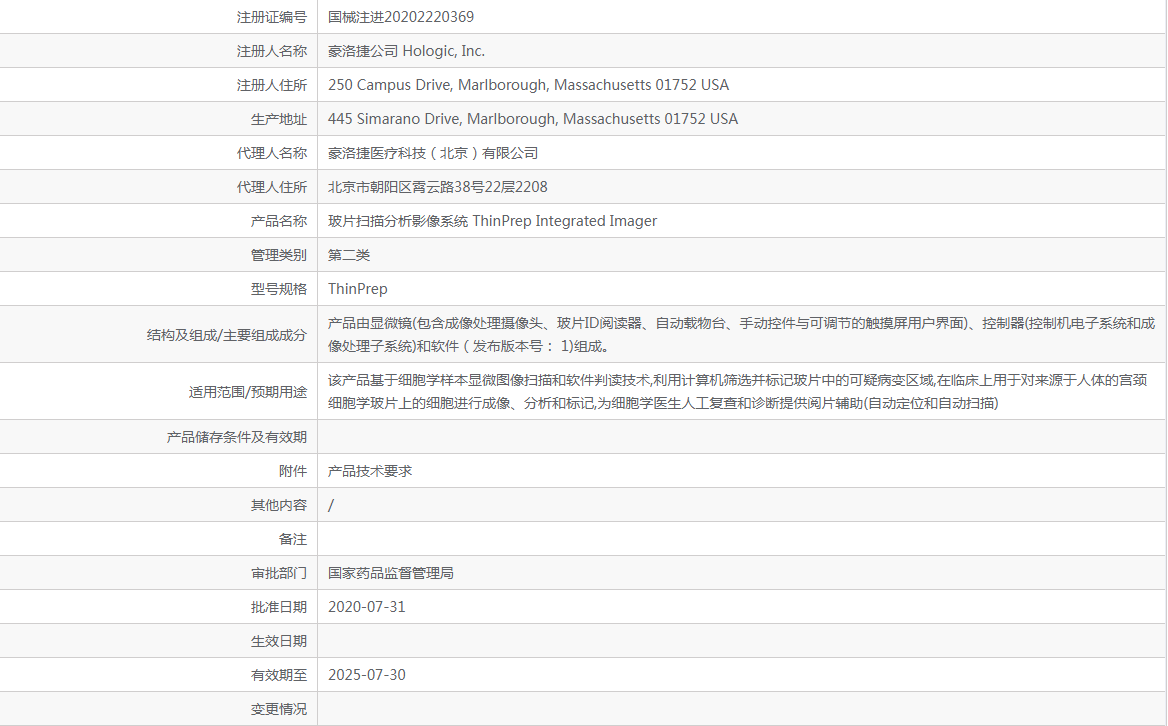This screenshot has width=1168, height=726.
Task: Click the management class value 第二类
Action: [x=349, y=255]
